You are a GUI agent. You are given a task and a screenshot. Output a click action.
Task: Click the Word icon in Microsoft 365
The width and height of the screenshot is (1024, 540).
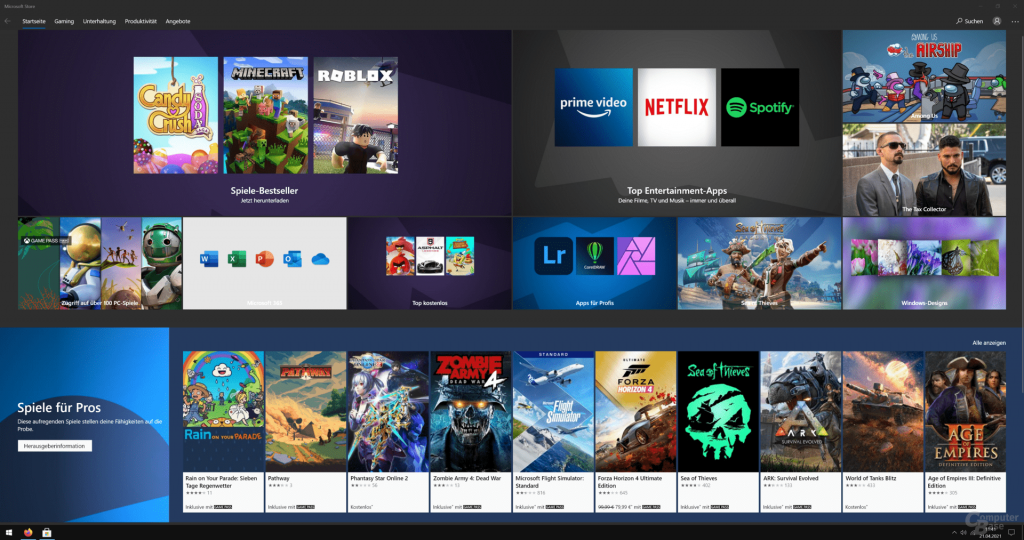click(x=209, y=259)
